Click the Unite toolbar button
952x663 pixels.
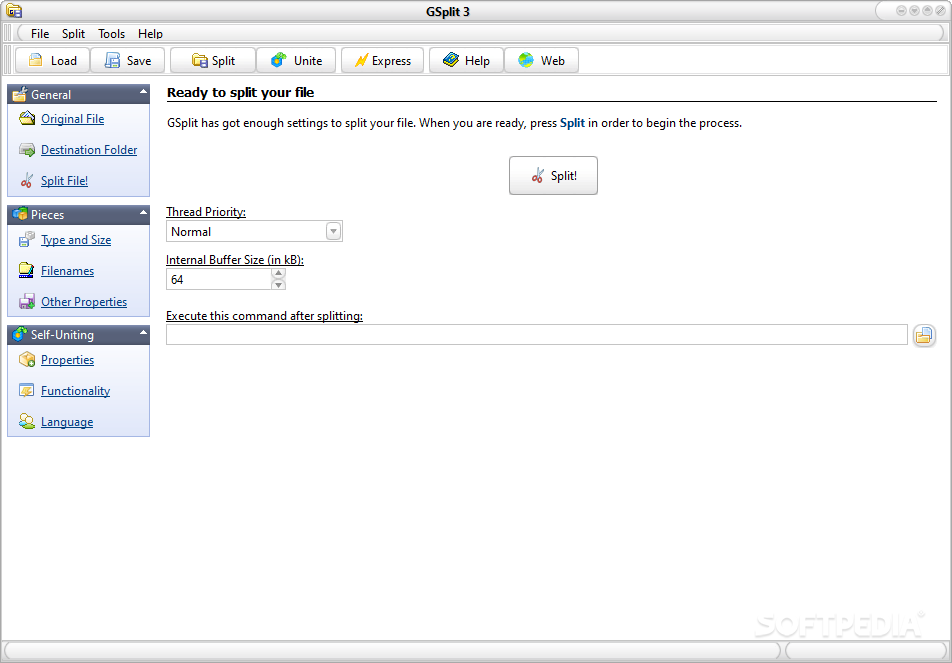[296, 61]
